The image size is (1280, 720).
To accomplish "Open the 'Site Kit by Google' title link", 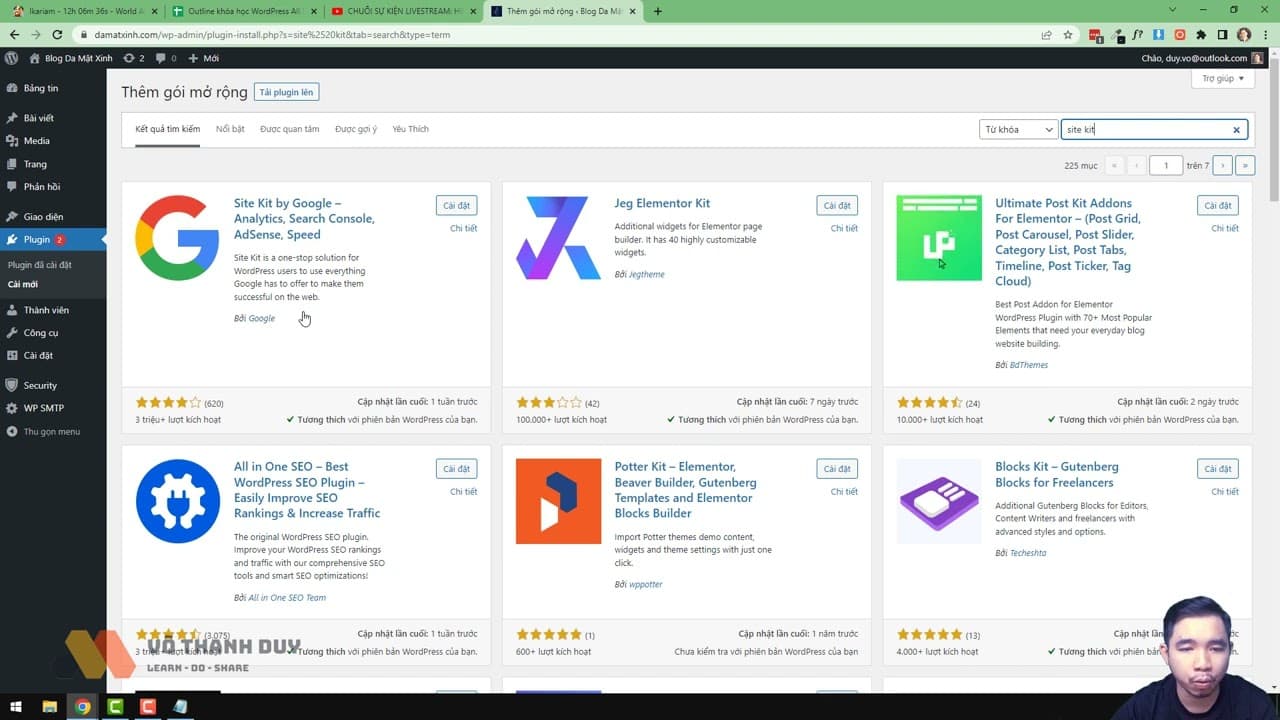I will click(x=304, y=219).
